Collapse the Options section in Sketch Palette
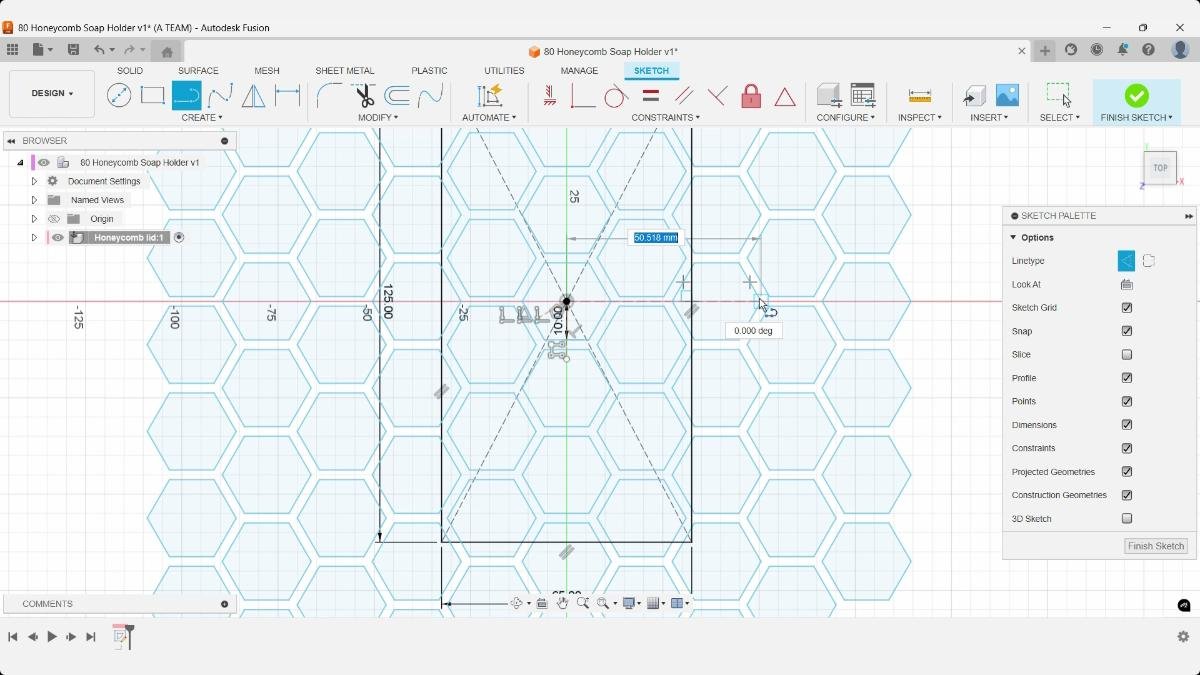 pos(1013,238)
